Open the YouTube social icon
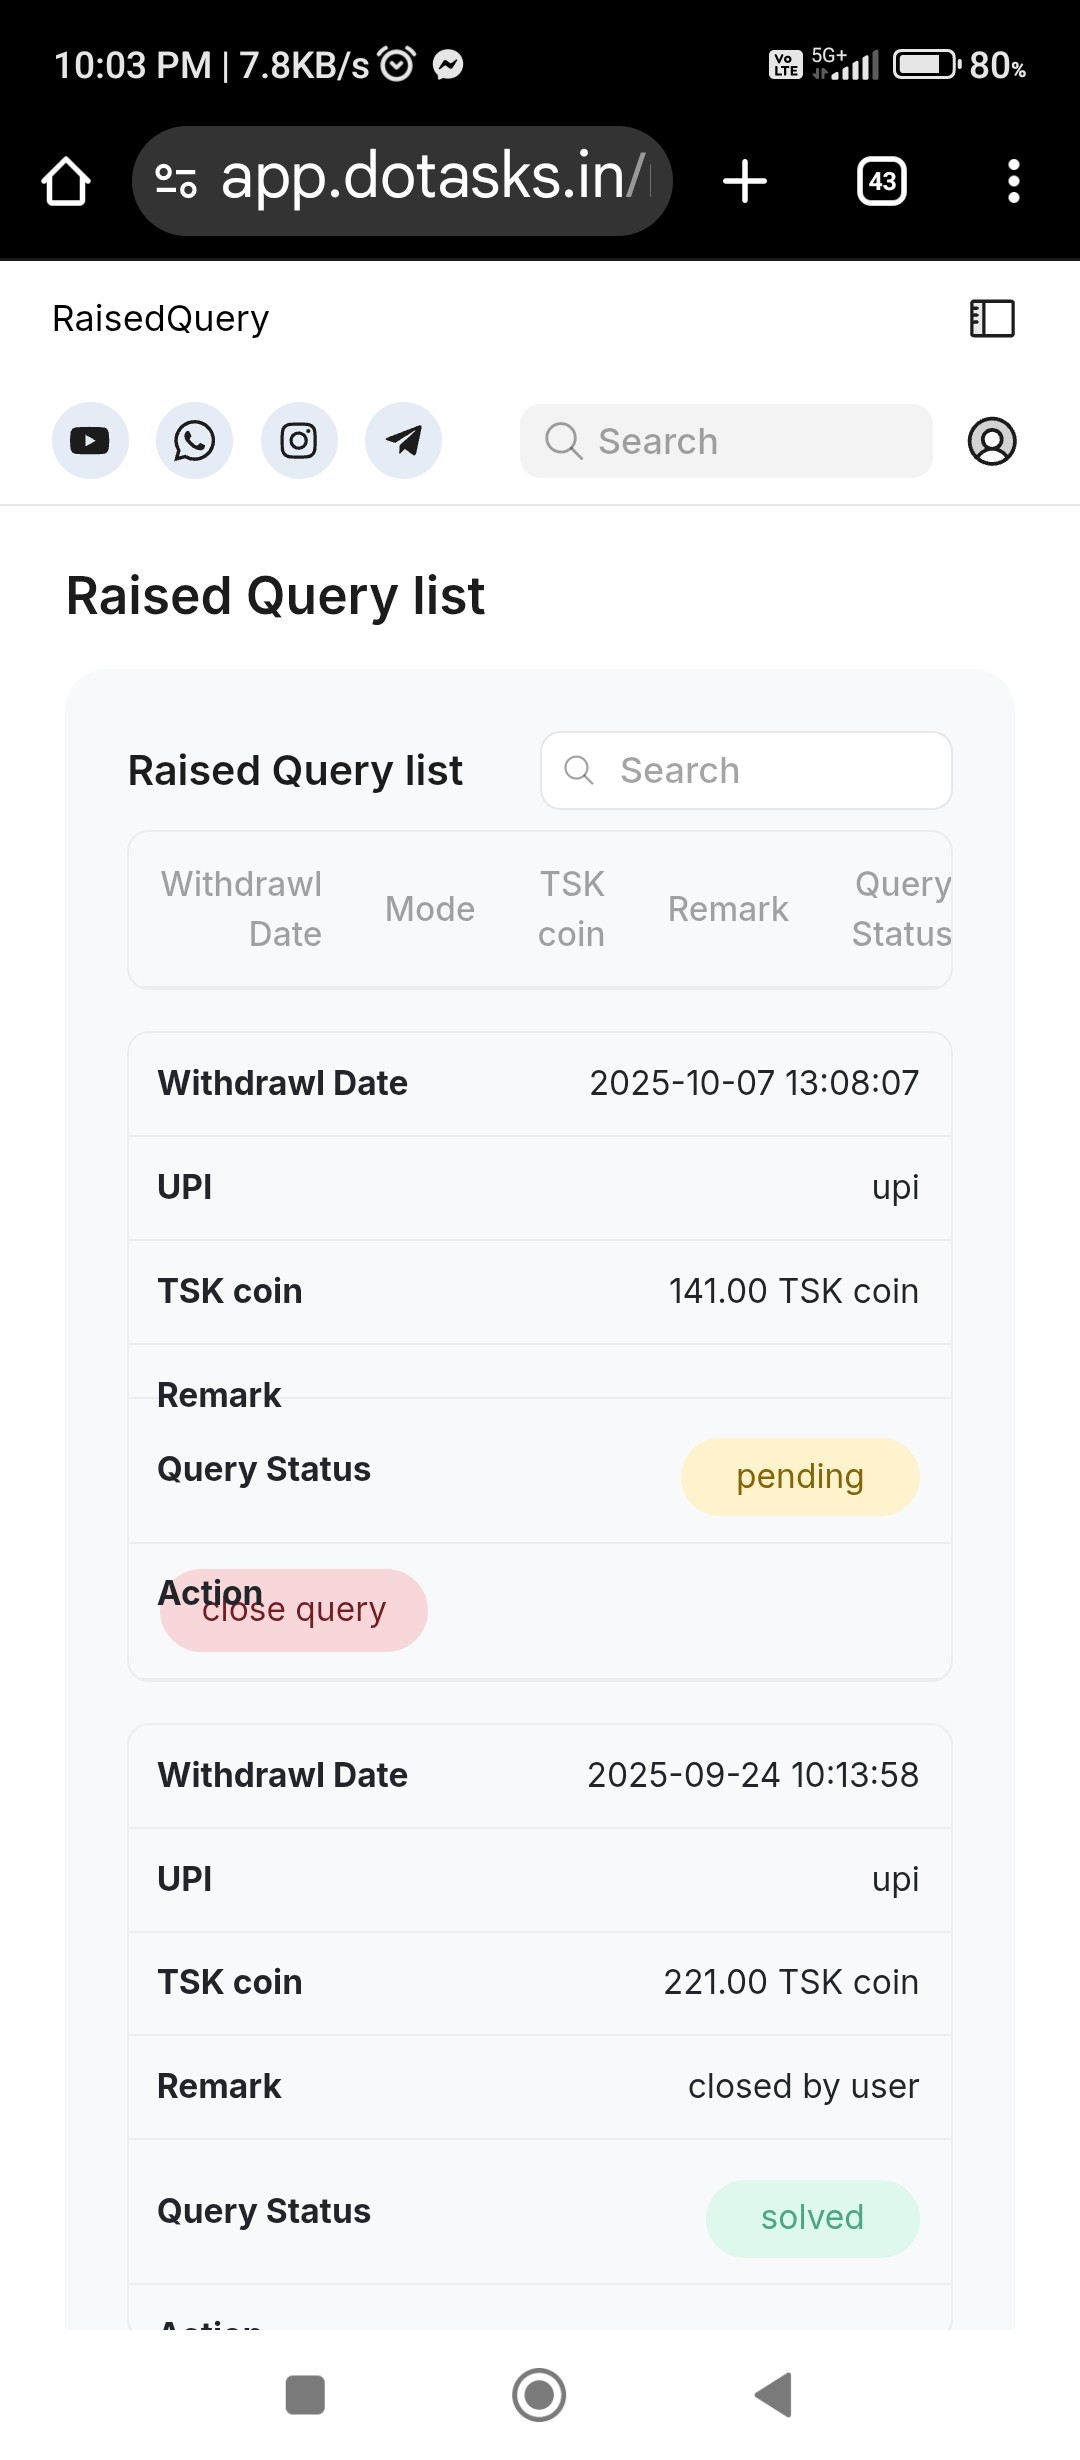The height and width of the screenshot is (2460, 1080). click(90, 441)
